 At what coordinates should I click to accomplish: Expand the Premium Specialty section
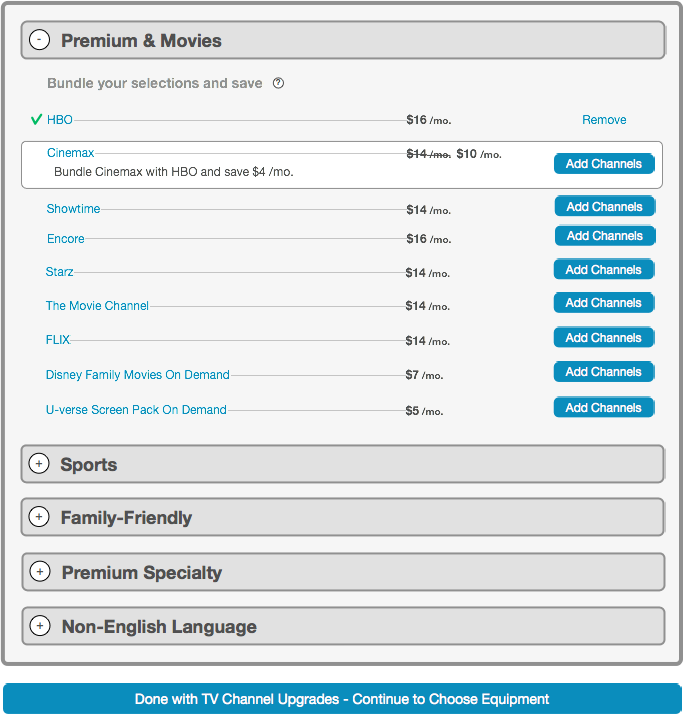(x=40, y=571)
